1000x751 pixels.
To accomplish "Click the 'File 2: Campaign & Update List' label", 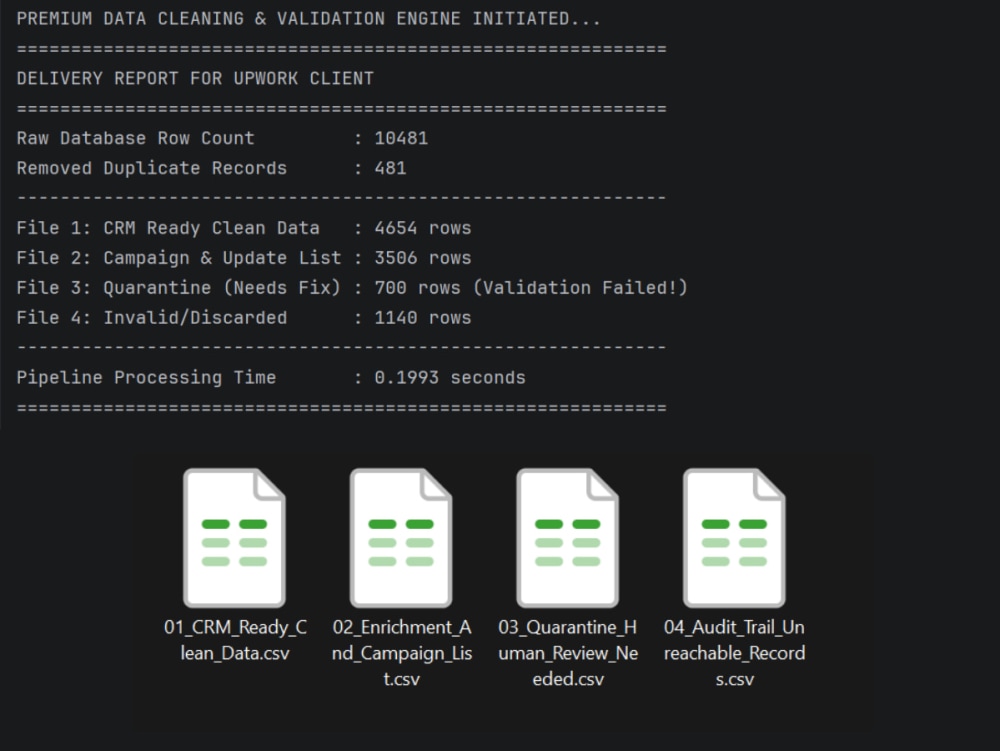I will (x=179, y=258).
